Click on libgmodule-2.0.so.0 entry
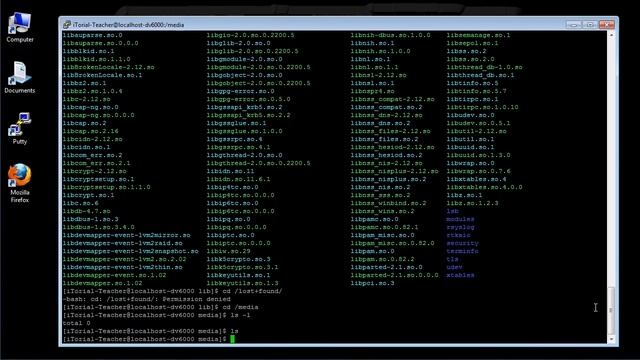The image size is (640, 360). point(244,59)
